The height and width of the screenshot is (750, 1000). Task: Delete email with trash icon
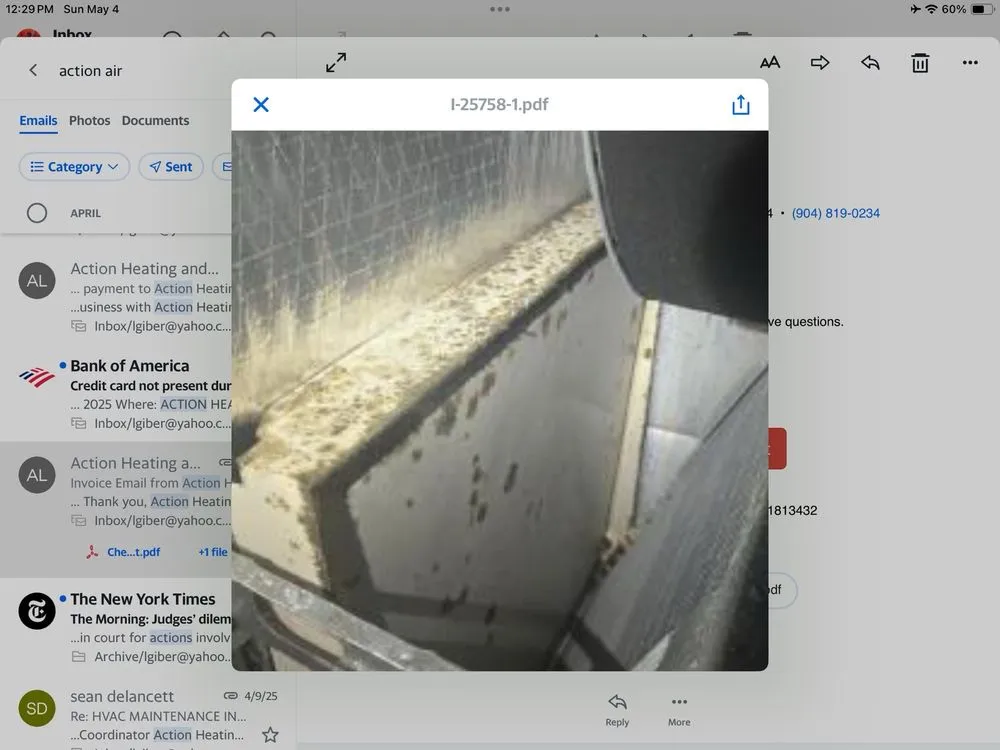(x=920, y=63)
